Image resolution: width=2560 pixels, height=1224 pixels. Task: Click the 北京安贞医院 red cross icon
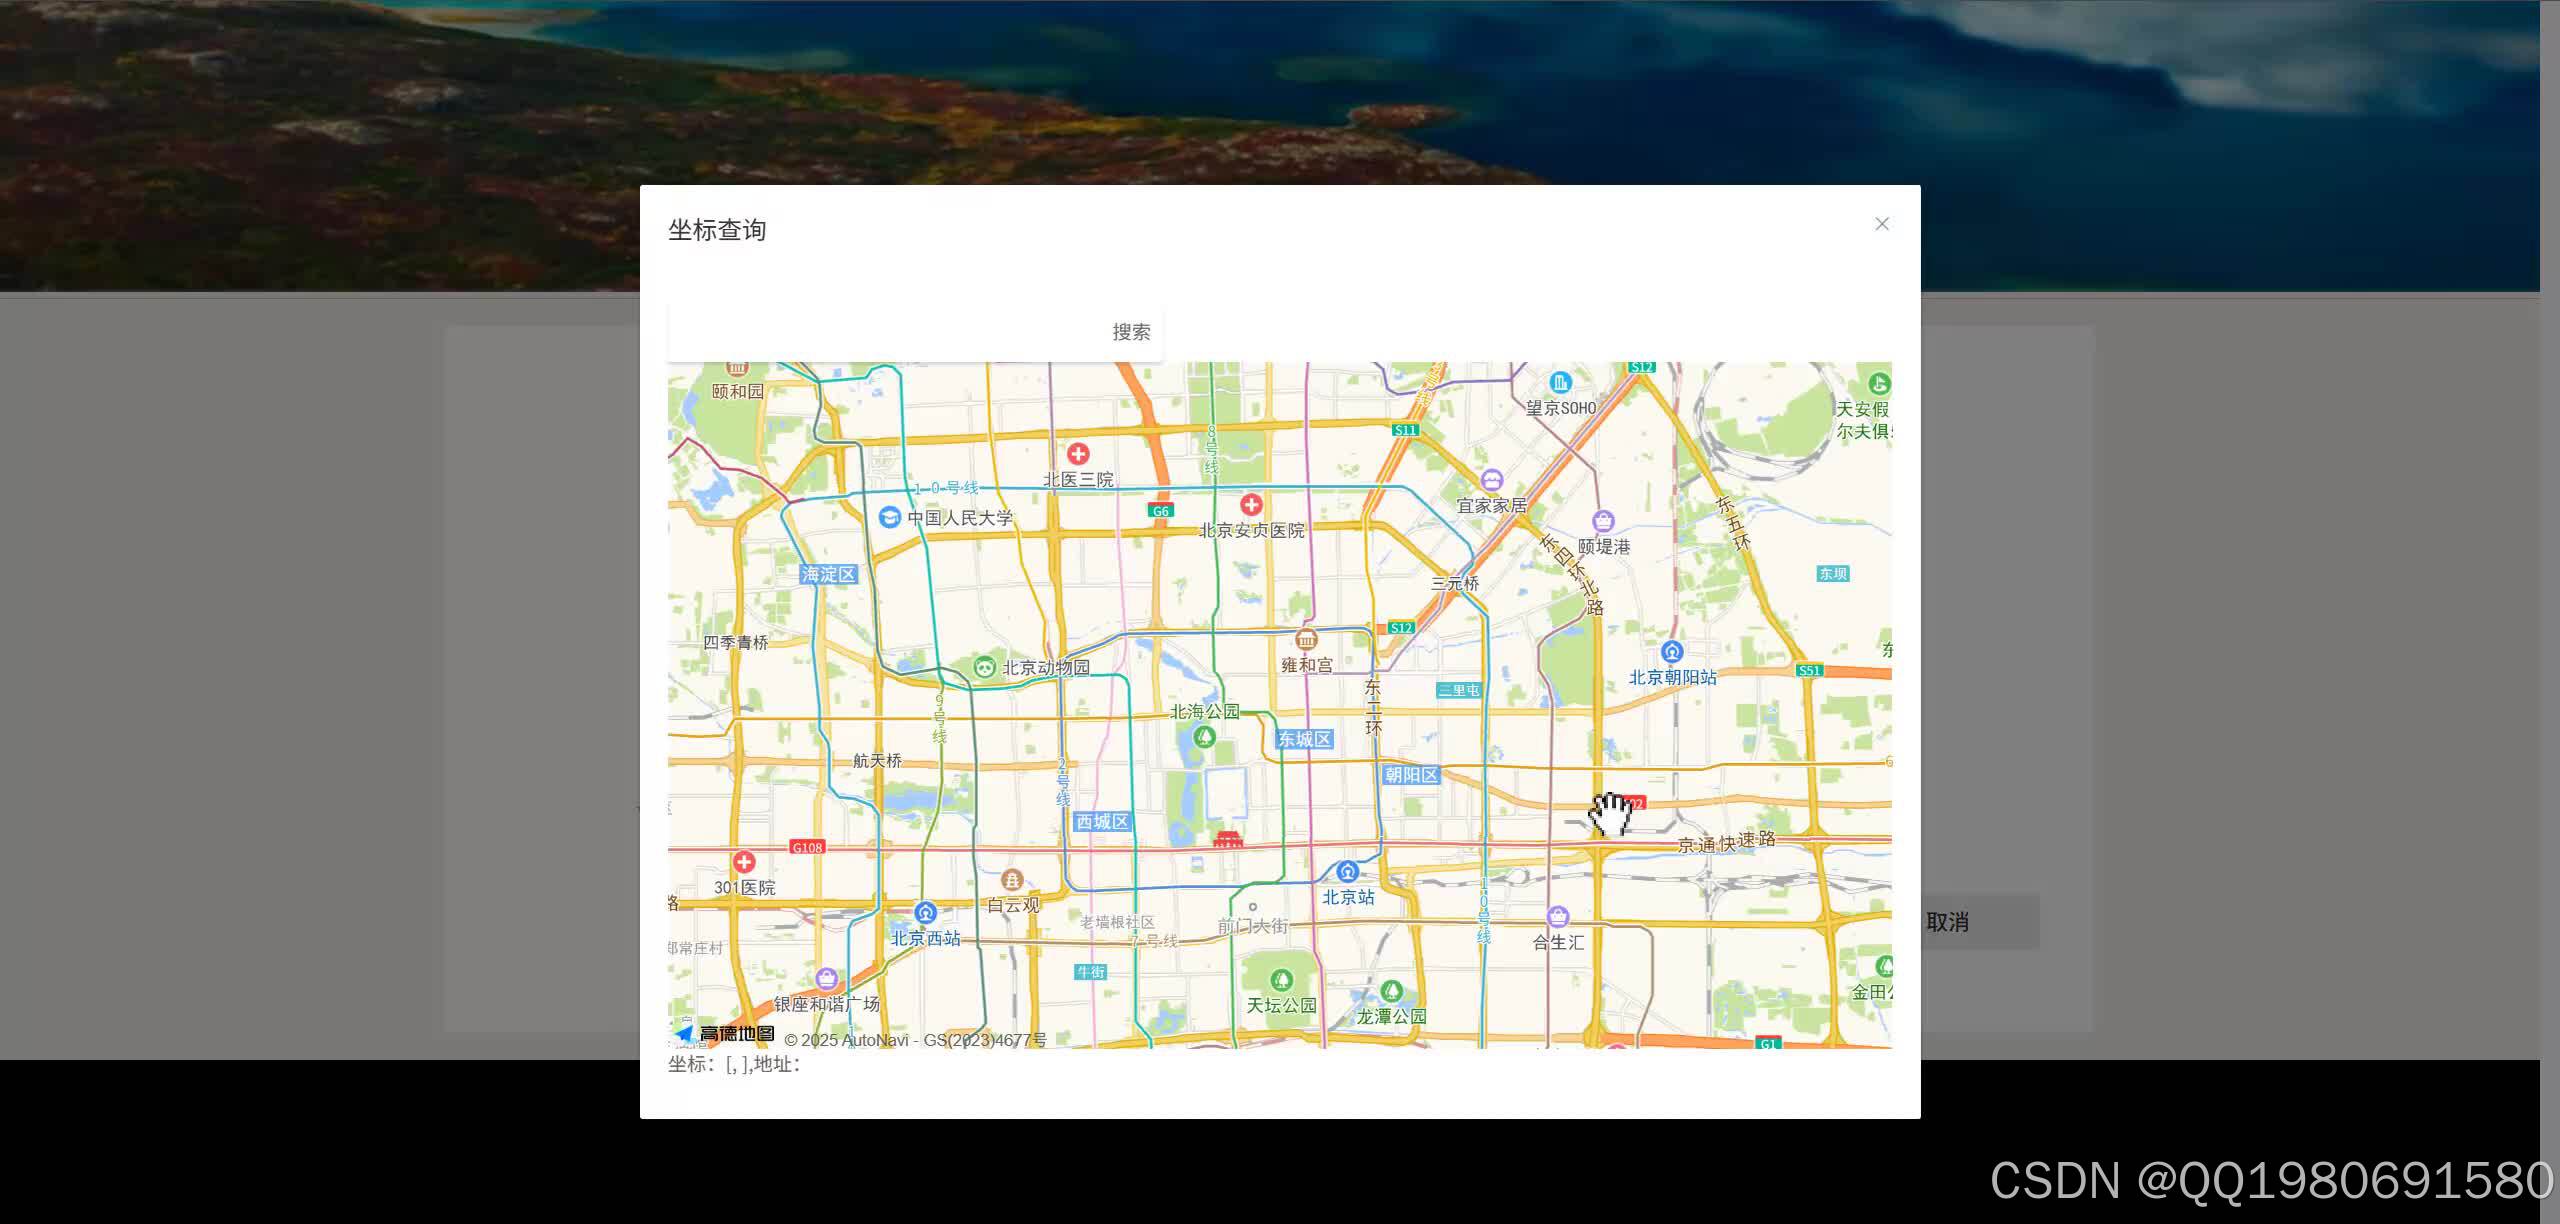point(1251,504)
